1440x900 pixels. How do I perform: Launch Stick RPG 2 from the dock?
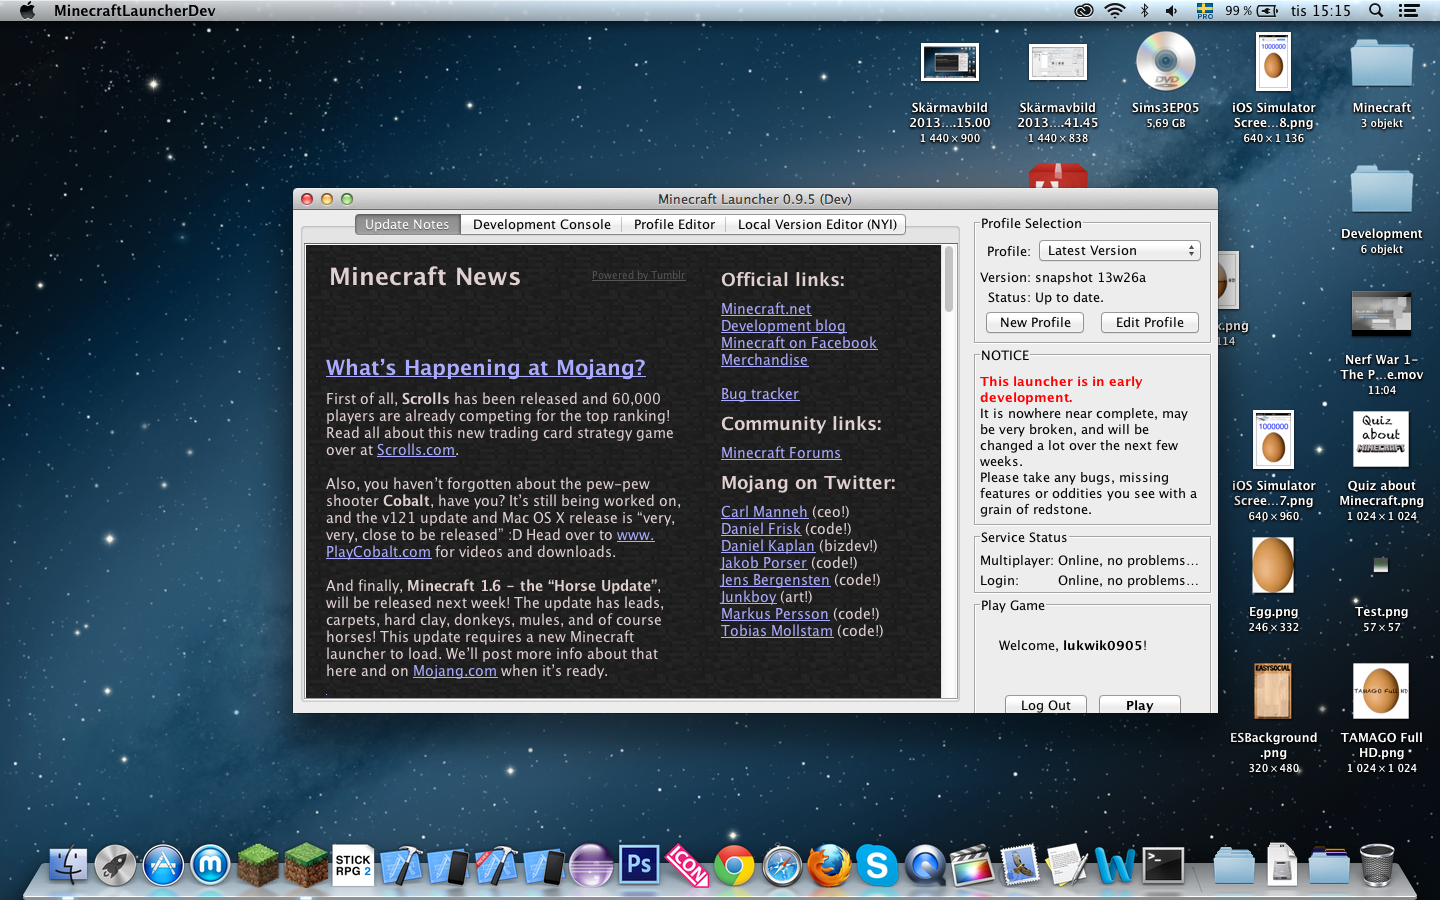(x=353, y=866)
